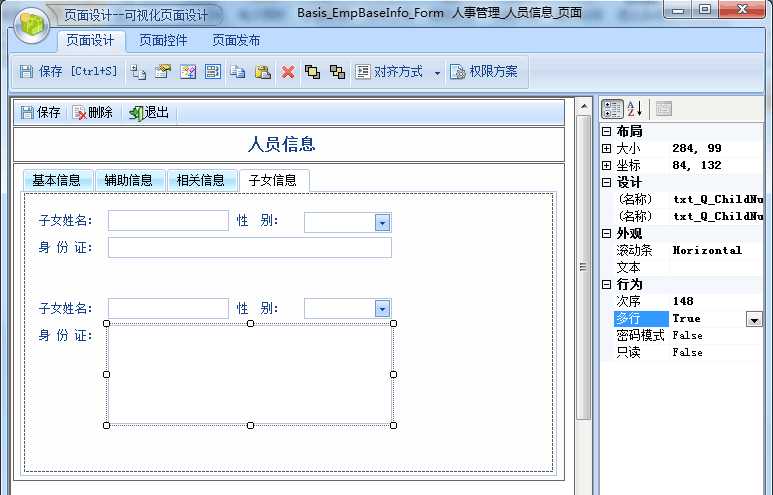Open the second 性别 combo box arrow

point(383,309)
